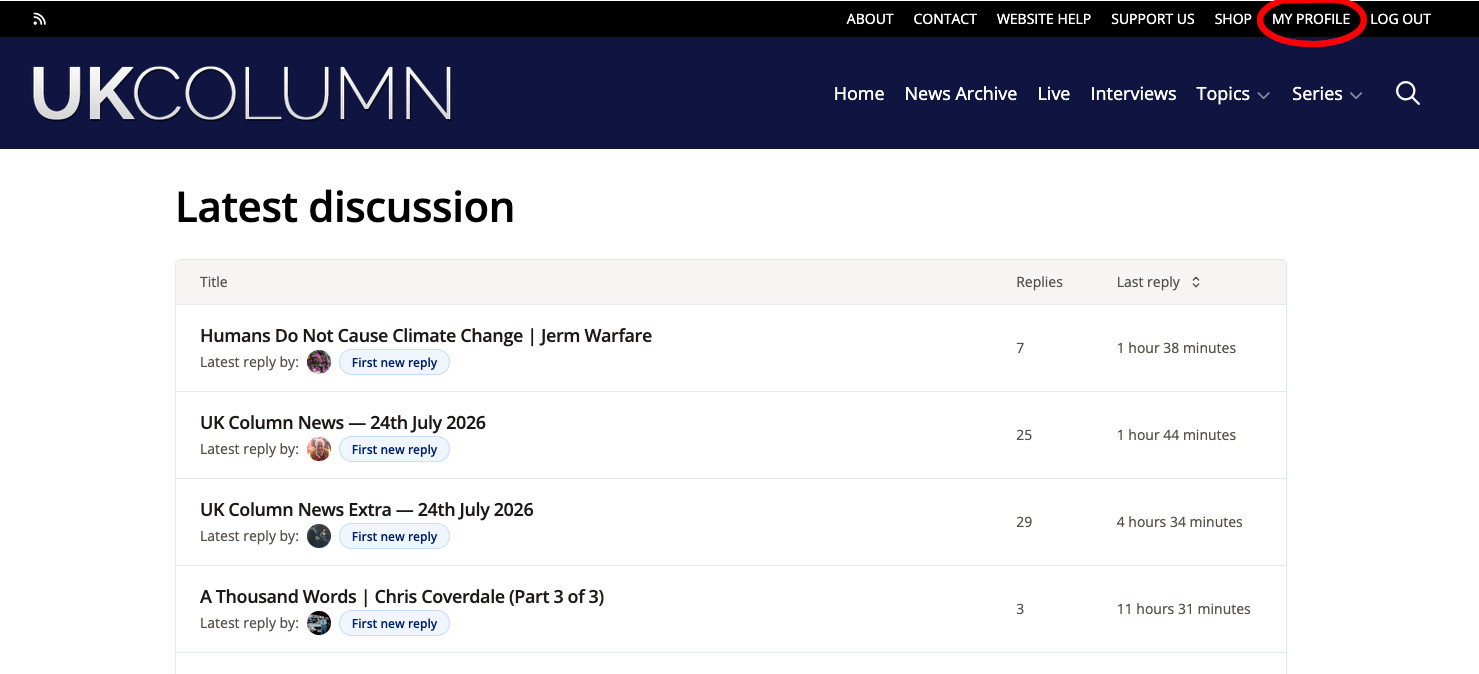The height and width of the screenshot is (674, 1479).
Task: Click LOG OUT
Action: point(1400,19)
